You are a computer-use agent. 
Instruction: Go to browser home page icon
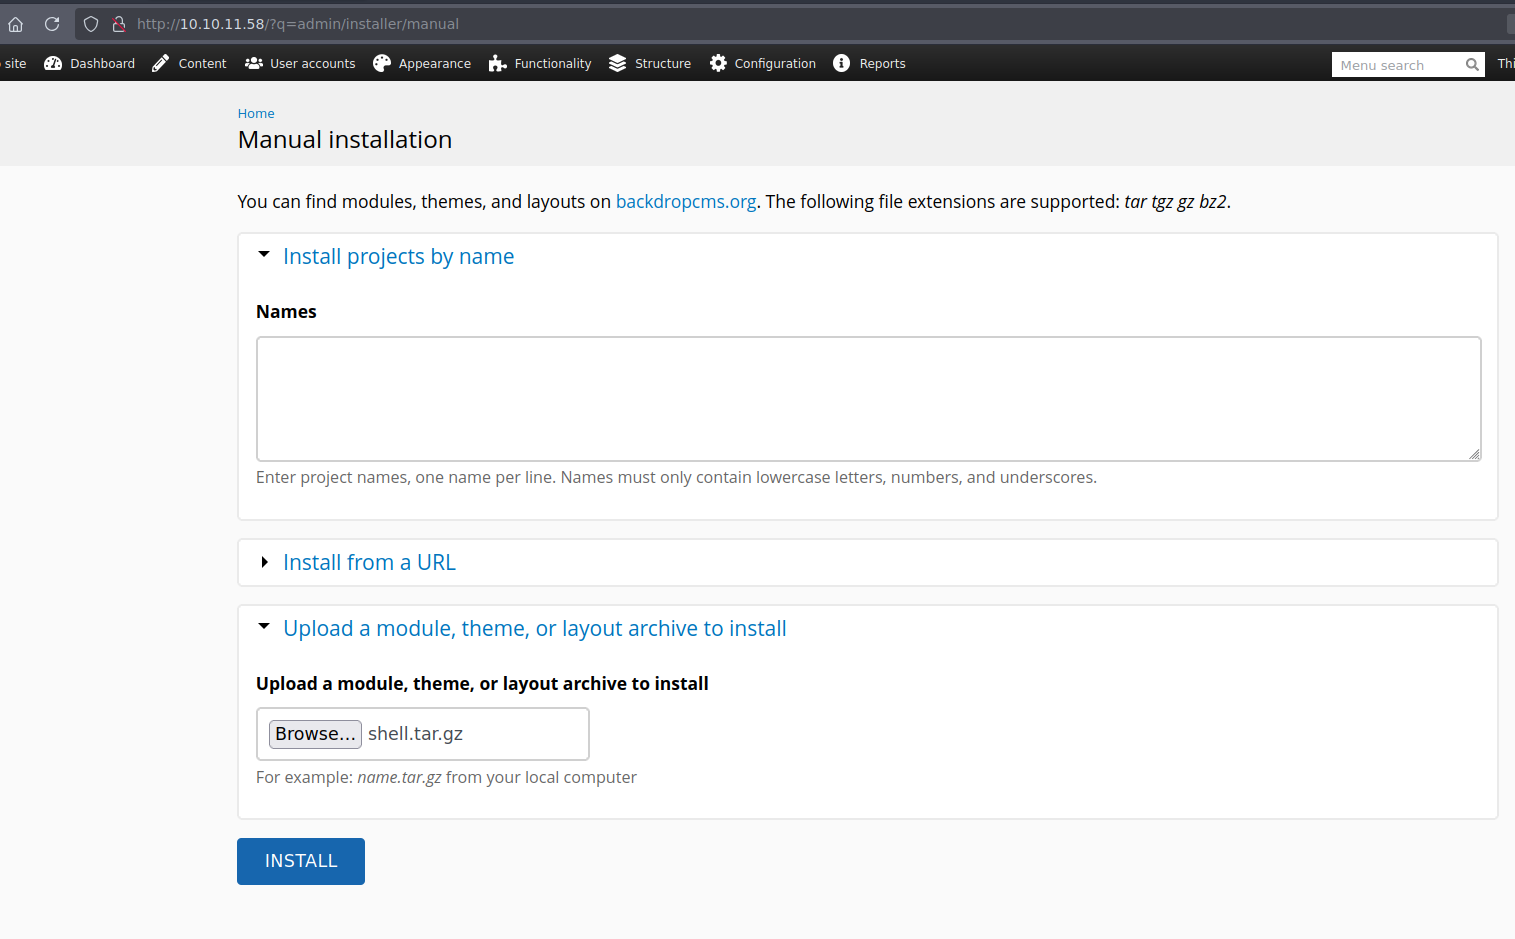tap(16, 24)
